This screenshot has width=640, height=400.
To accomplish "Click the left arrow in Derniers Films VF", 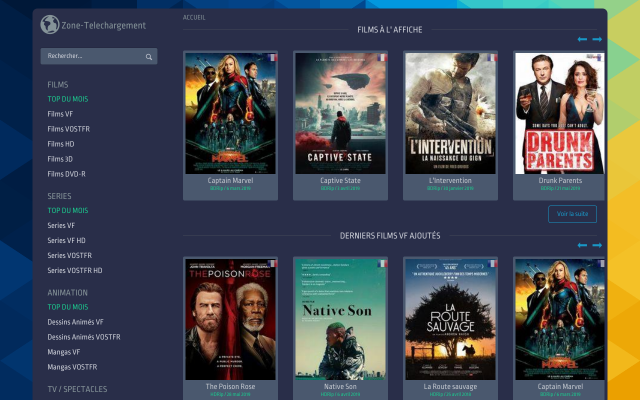I will (x=582, y=245).
